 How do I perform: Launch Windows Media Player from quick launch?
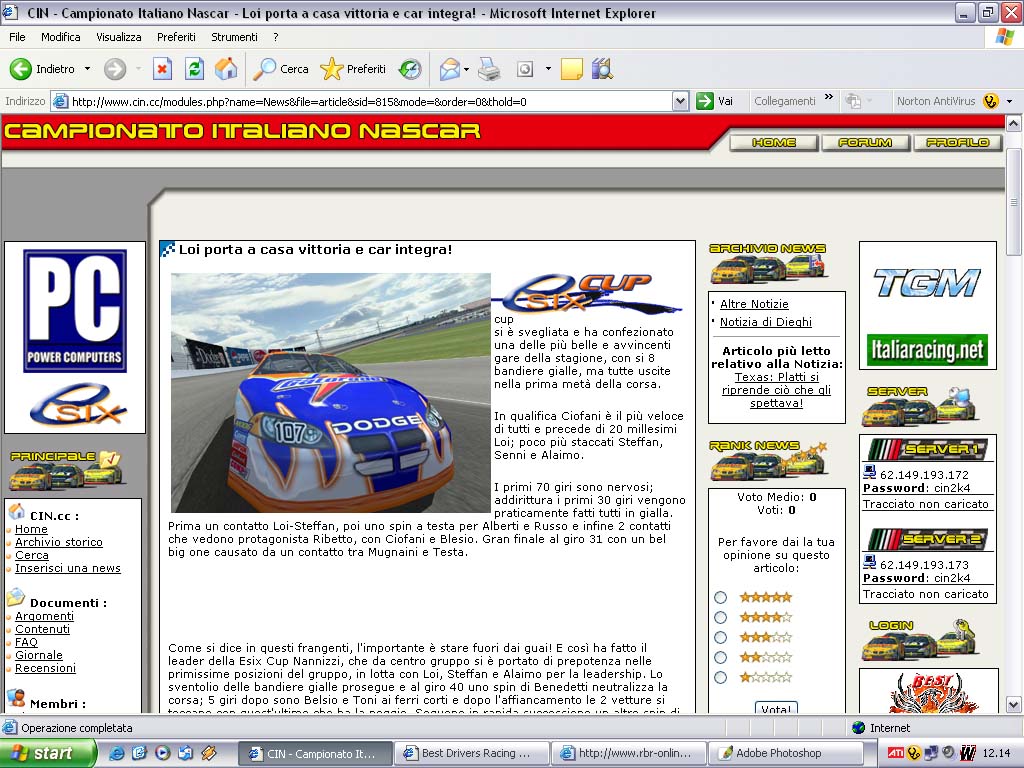pos(163,753)
